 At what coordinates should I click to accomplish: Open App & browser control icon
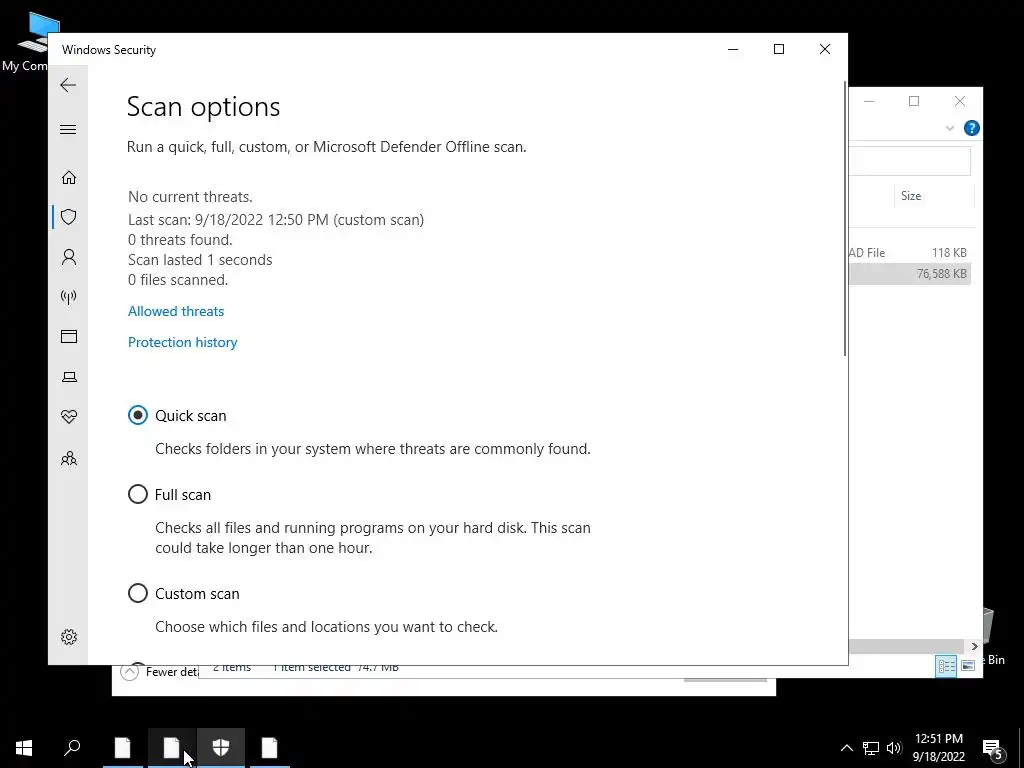69,336
